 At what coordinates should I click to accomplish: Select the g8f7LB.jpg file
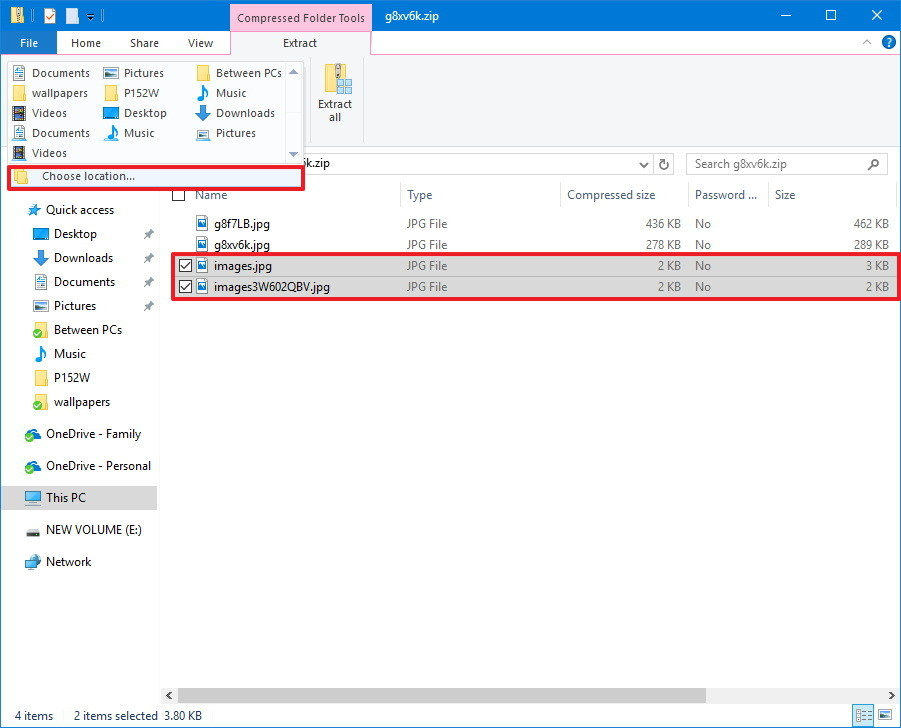(x=241, y=224)
